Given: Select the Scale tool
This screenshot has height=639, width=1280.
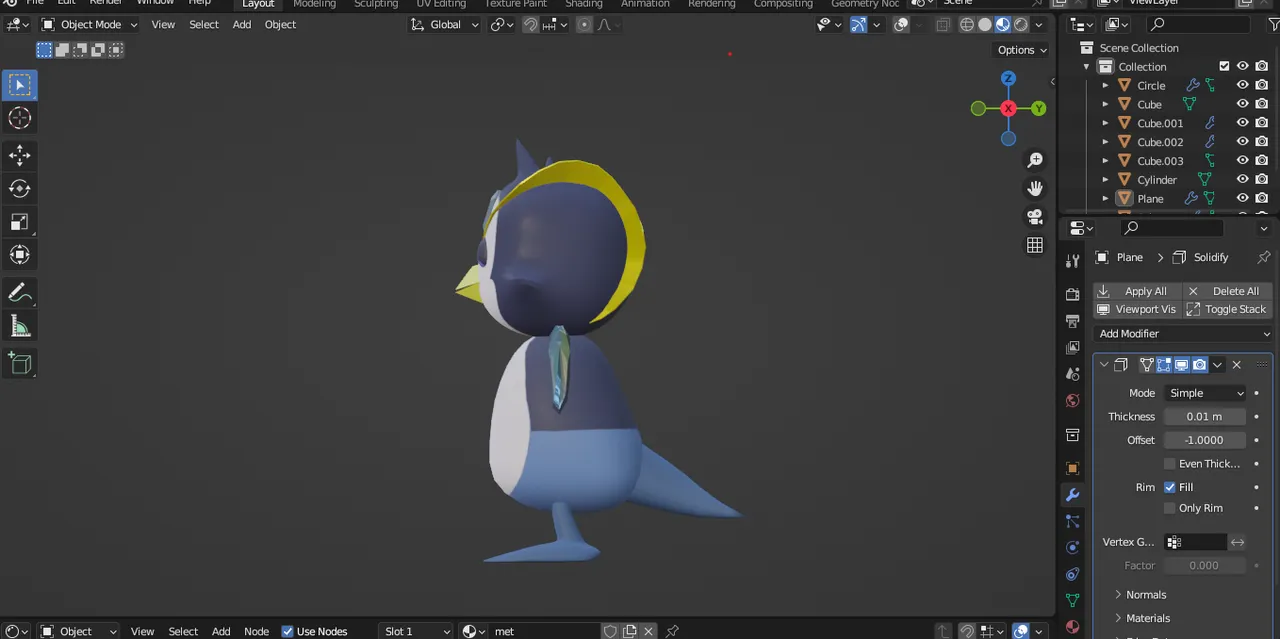Looking at the screenshot, I should (20, 221).
